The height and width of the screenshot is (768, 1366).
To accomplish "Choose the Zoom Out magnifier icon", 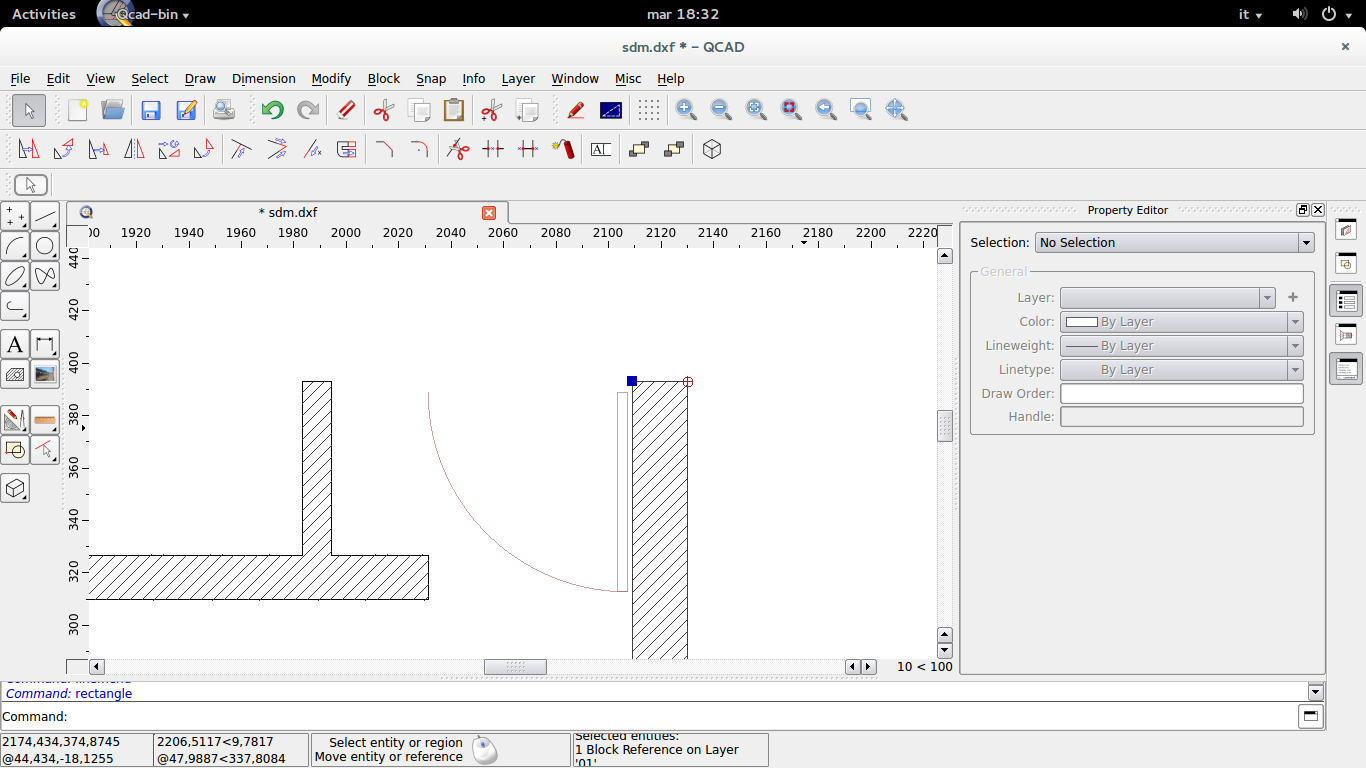I will pos(721,110).
